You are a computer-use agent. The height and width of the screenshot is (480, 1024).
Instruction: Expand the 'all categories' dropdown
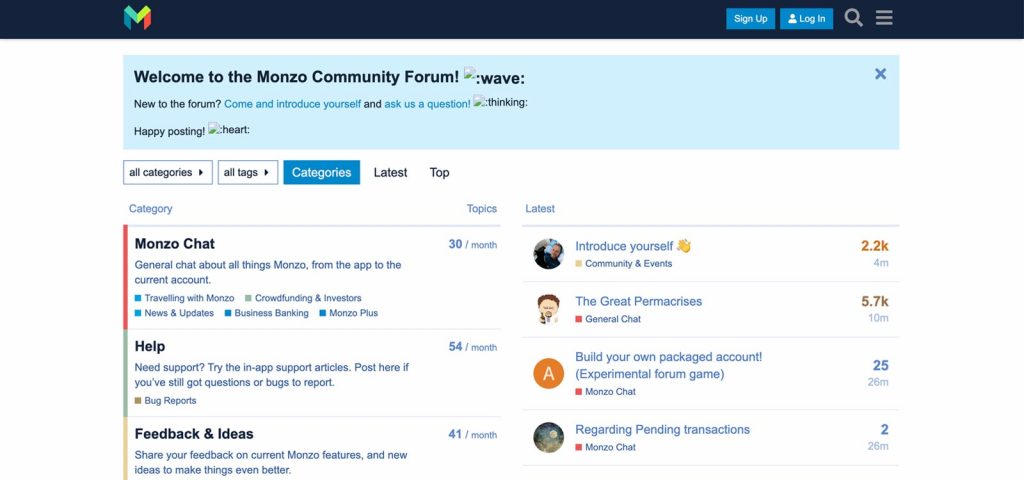click(x=167, y=173)
